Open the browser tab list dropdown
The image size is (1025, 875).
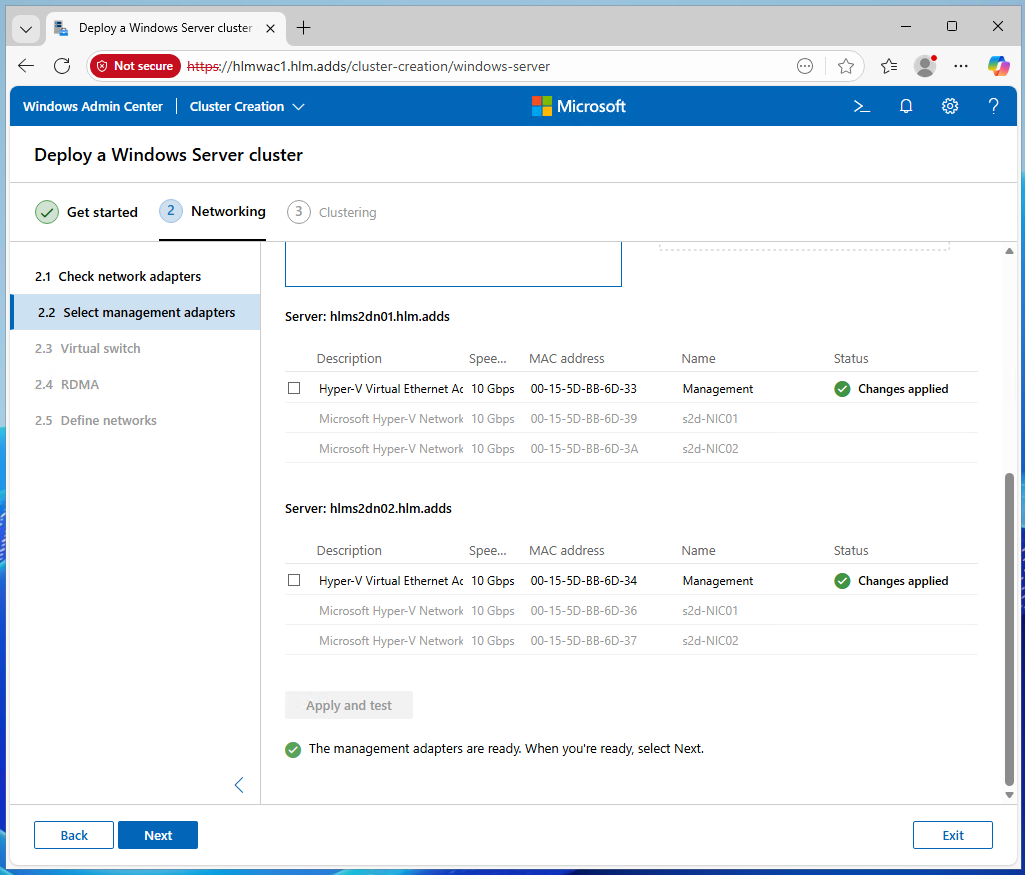click(x=26, y=28)
